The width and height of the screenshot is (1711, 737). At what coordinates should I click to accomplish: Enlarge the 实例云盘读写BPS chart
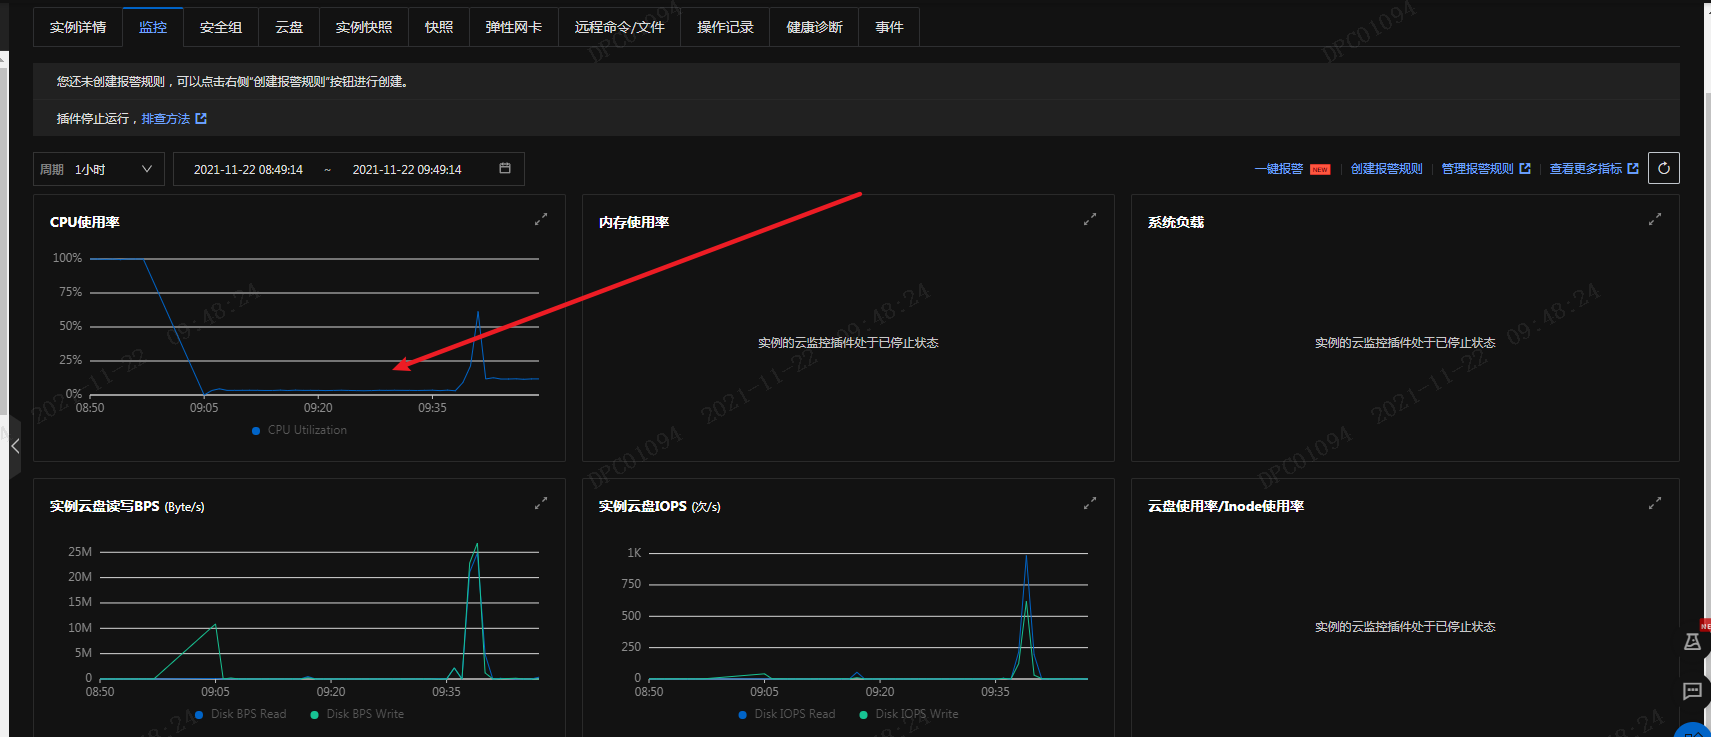(541, 503)
